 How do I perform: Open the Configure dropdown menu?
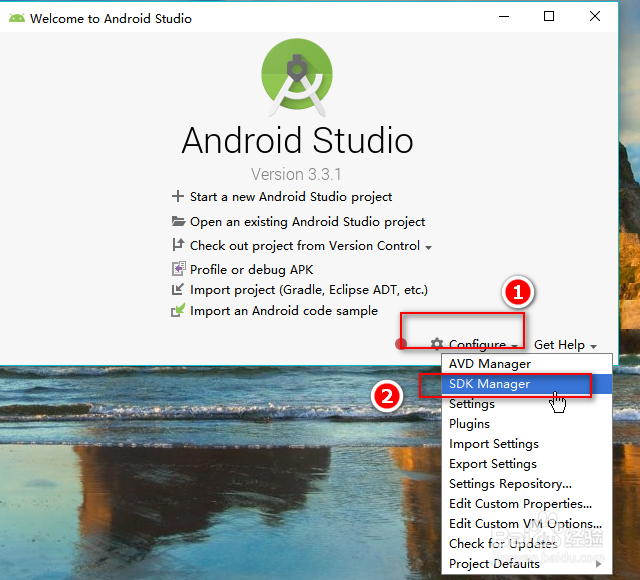pyautogui.click(x=477, y=344)
